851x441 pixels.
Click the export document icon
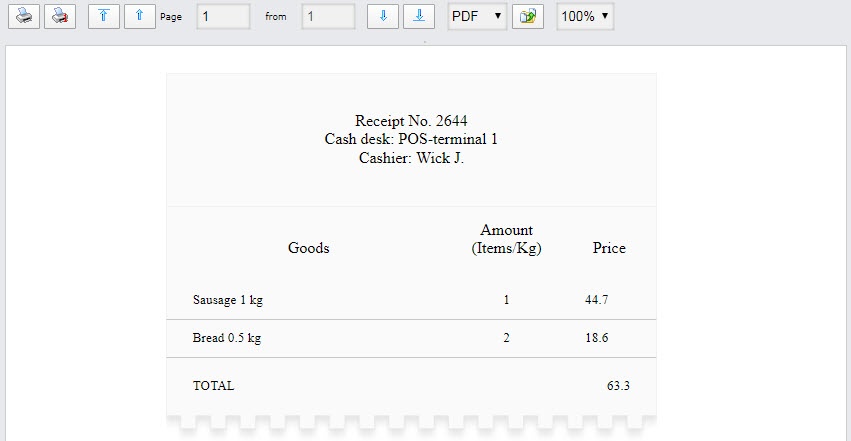click(x=527, y=17)
